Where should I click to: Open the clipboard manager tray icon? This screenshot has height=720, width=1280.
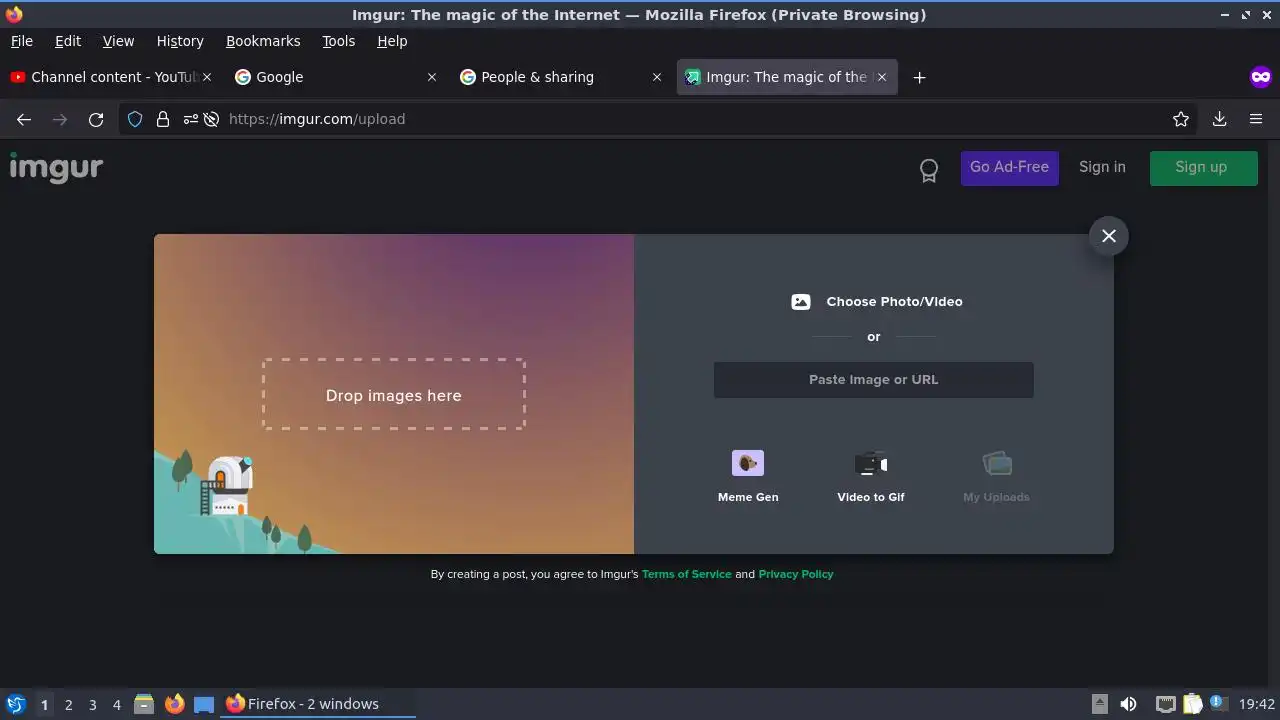point(1192,704)
